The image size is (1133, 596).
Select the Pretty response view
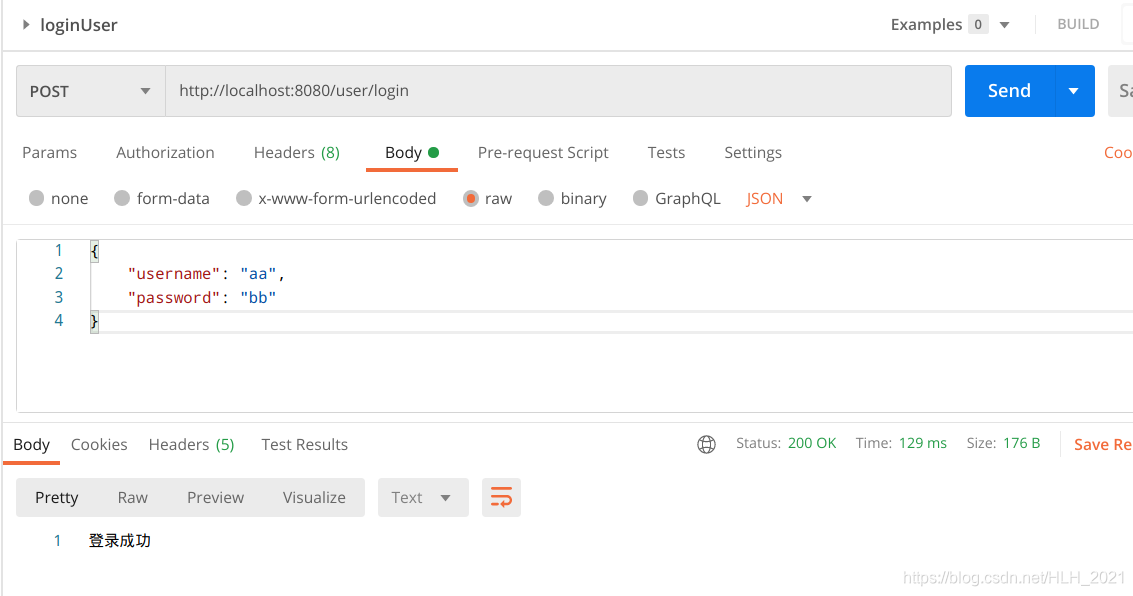pyautogui.click(x=56, y=497)
